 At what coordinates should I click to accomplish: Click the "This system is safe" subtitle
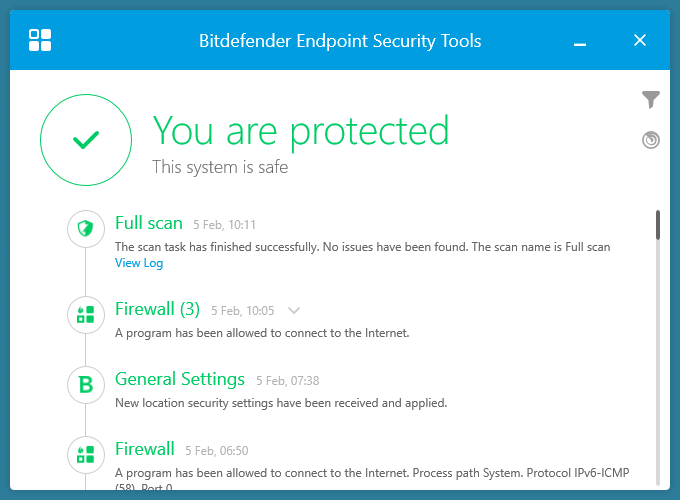pos(220,167)
